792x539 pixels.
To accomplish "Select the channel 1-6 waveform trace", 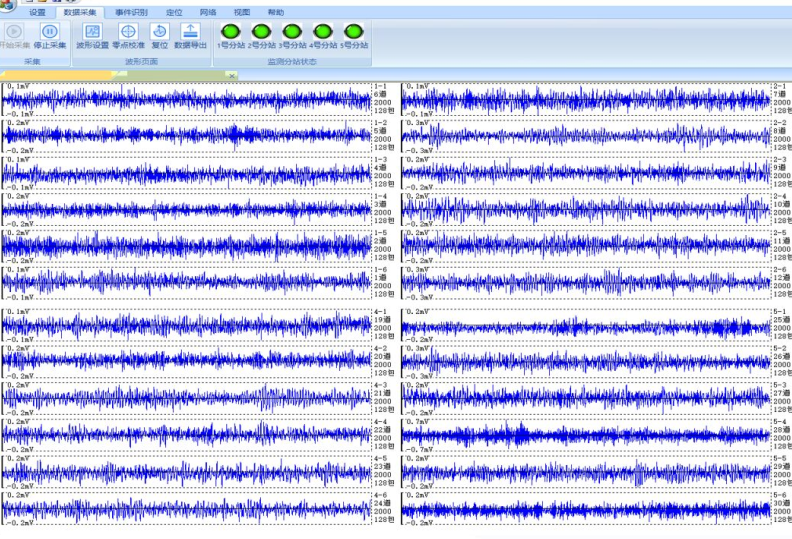I will (x=187, y=283).
